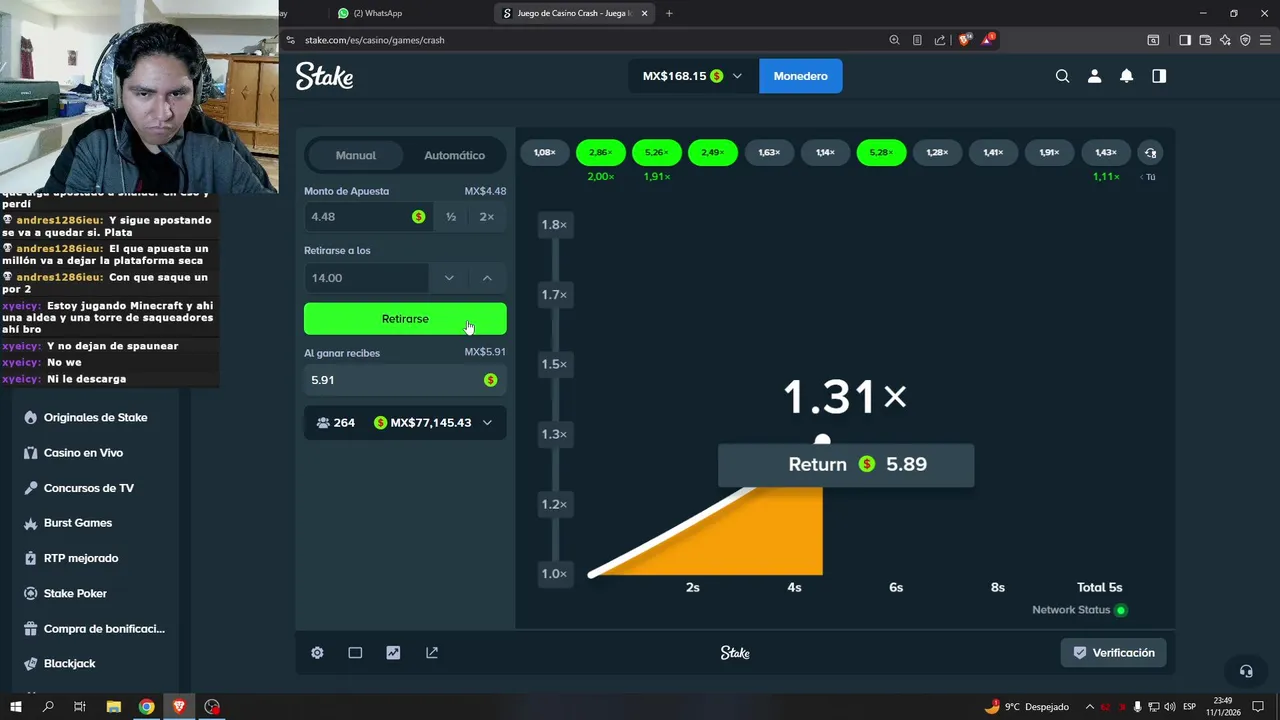Double the bet with 2× button
1280x720 pixels.
pyautogui.click(x=487, y=217)
